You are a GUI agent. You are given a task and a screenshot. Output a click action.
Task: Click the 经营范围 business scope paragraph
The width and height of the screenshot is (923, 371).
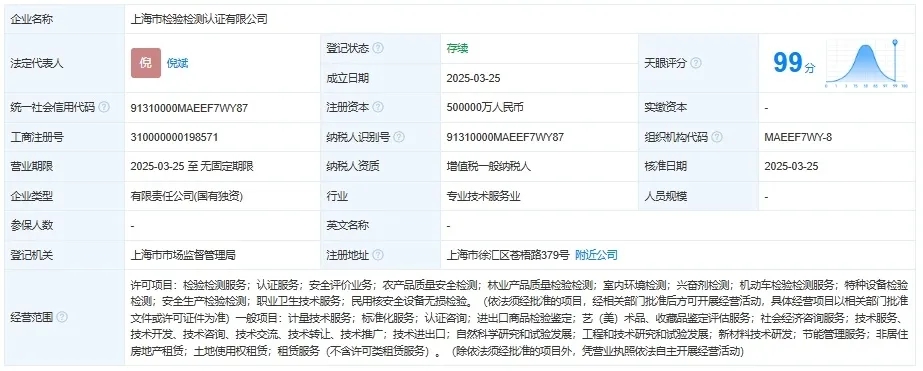520,318
